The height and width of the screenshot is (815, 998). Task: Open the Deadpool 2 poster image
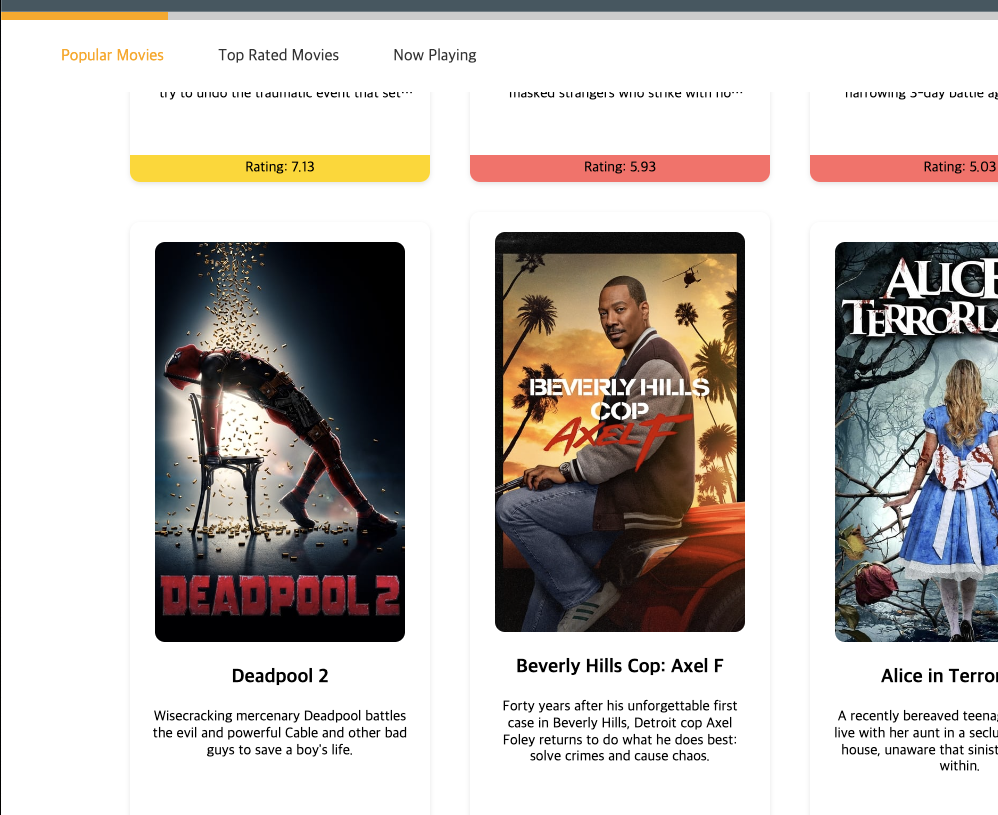tap(280, 442)
